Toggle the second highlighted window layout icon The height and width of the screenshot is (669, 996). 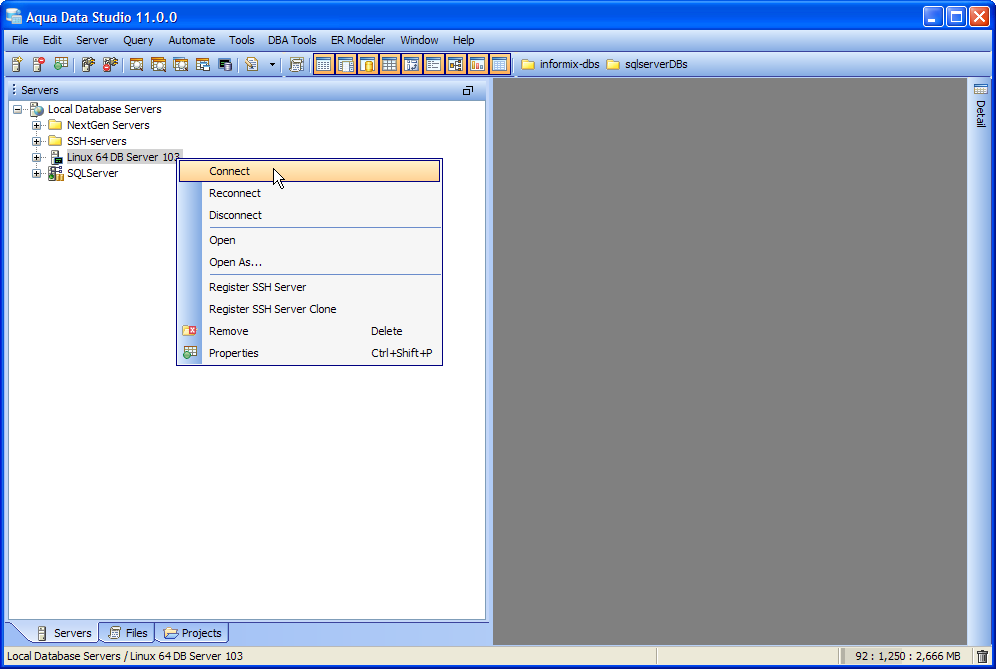pos(346,64)
